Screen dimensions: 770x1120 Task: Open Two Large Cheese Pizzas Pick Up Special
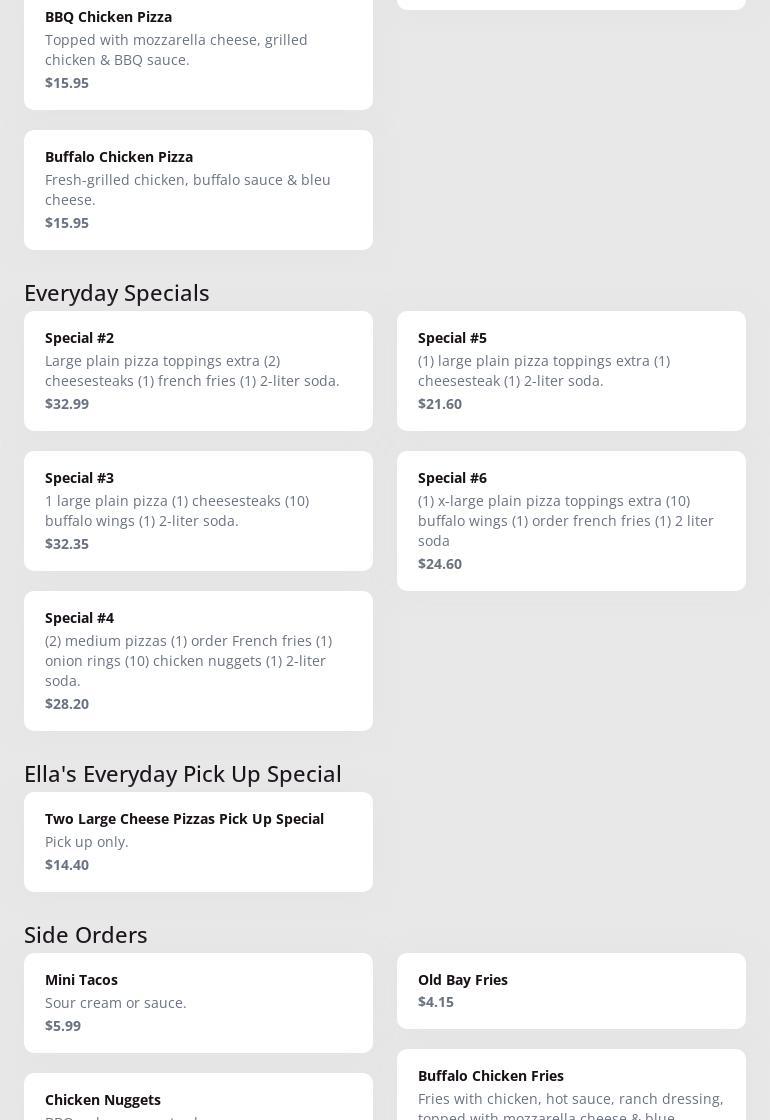(x=198, y=841)
